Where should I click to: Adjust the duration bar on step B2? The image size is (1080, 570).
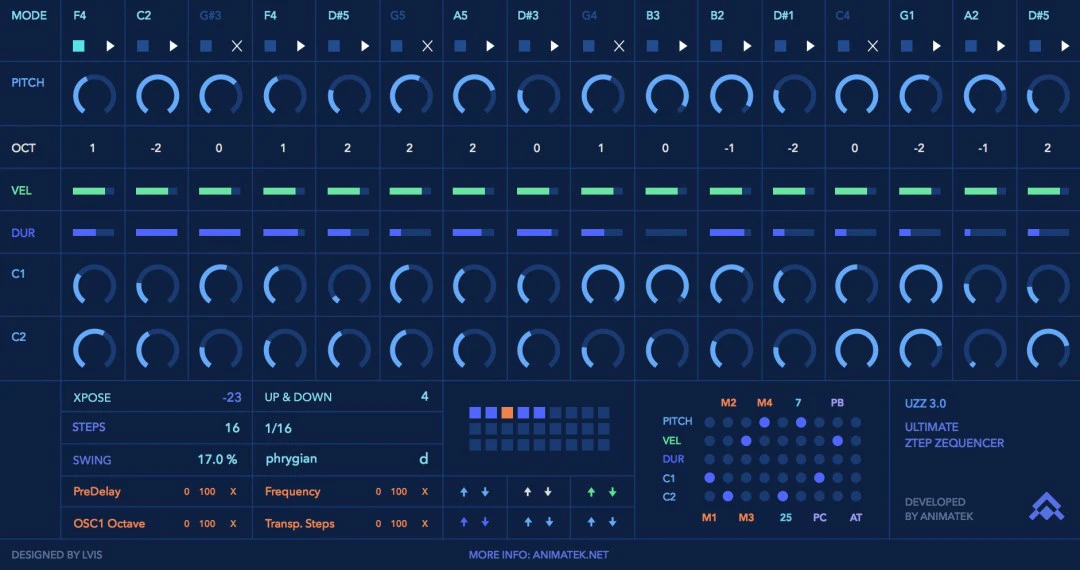731,233
